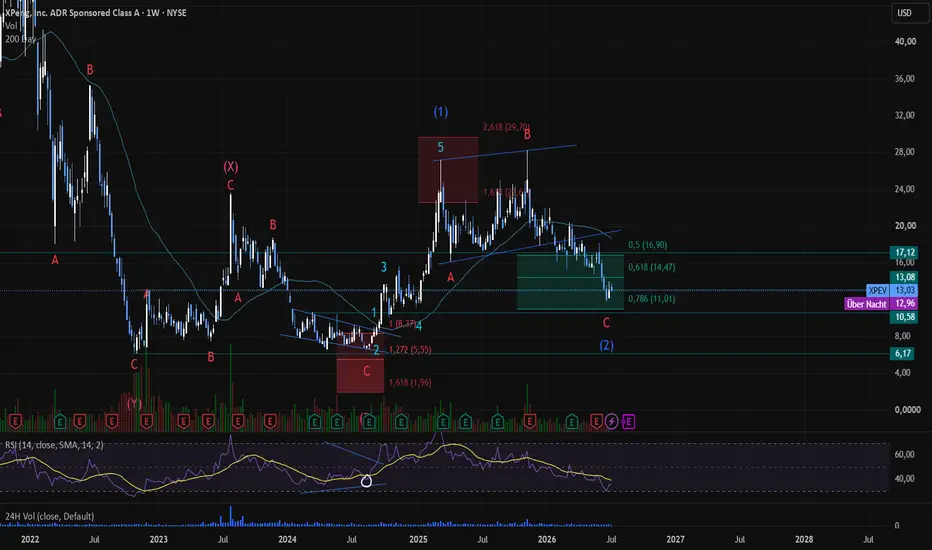Click the RSI 40,00 scale value
The height and width of the screenshot is (550, 932).
point(905,479)
